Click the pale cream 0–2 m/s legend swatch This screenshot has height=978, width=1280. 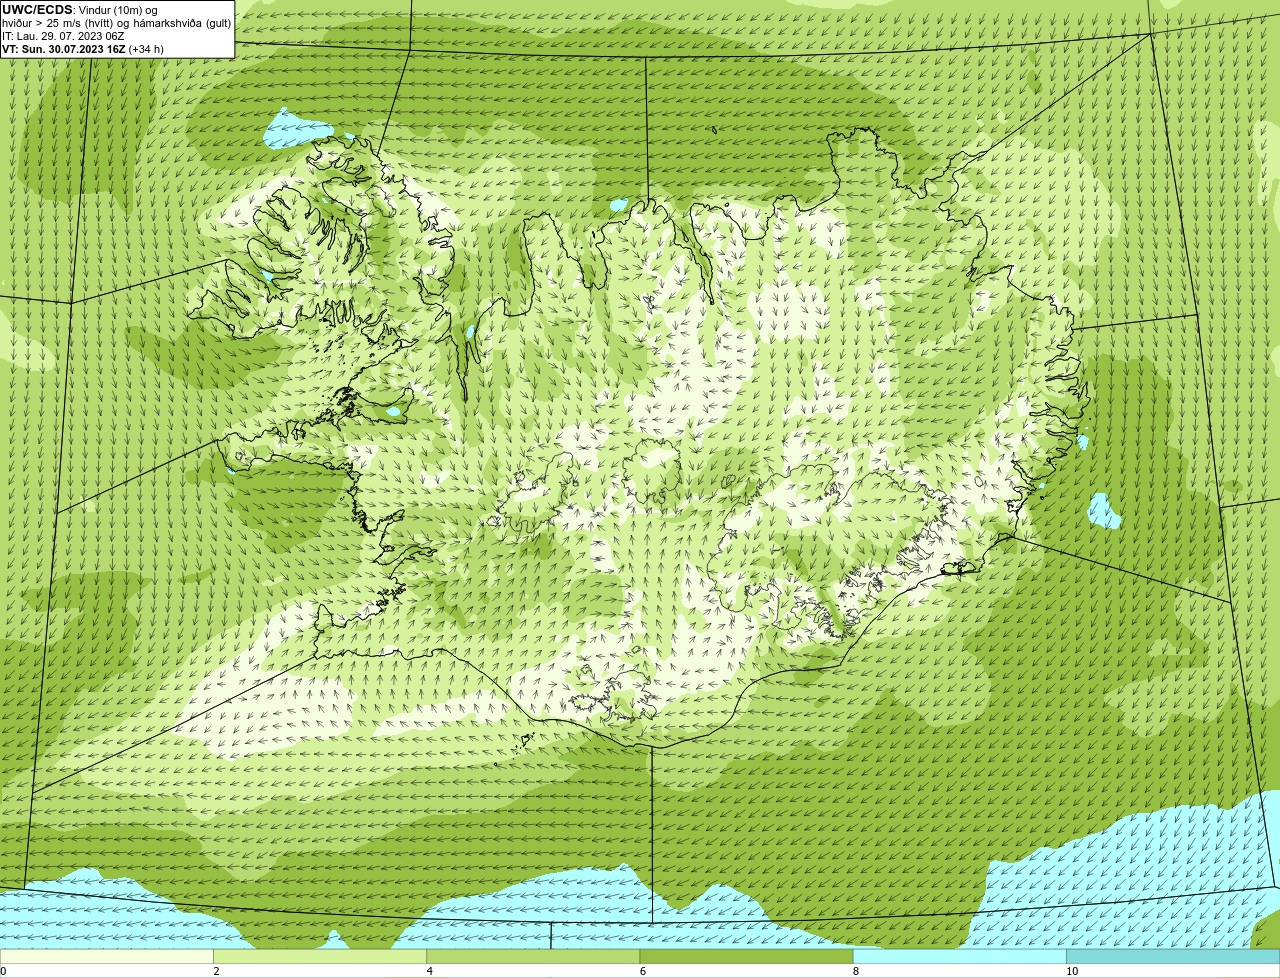106,957
